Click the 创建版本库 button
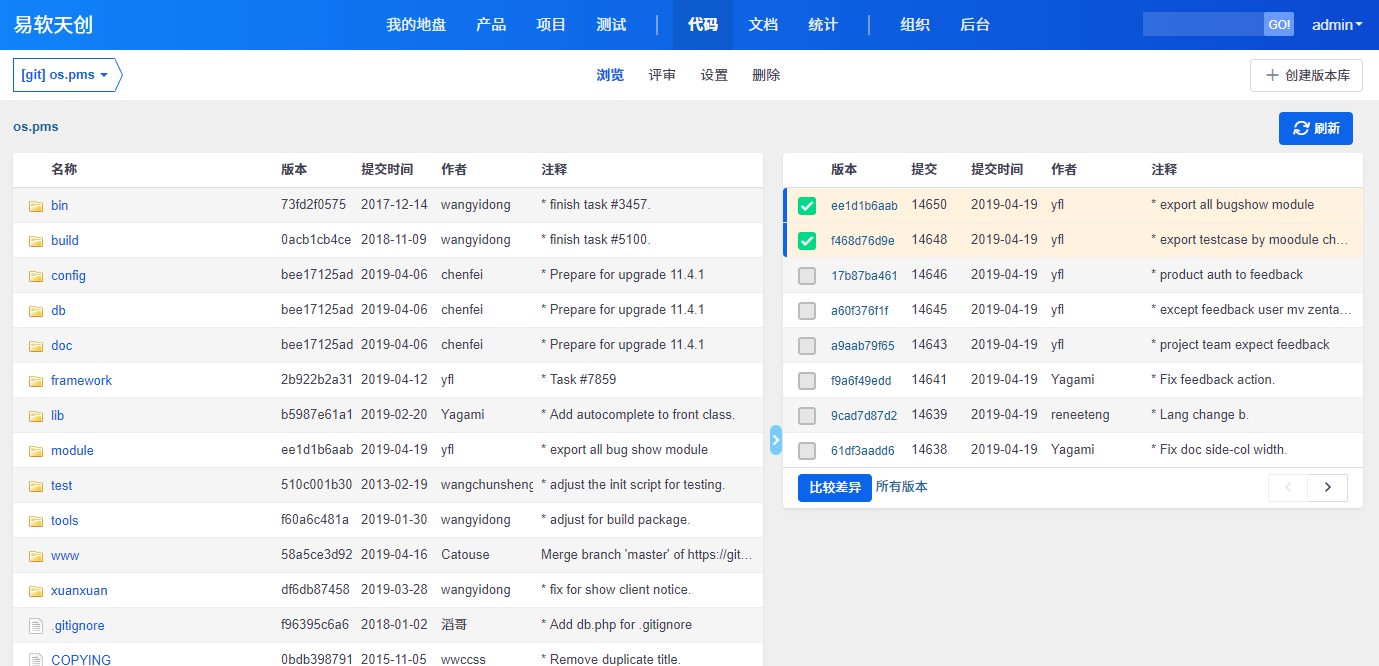Viewport: 1379px width, 666px height. pos(1306,75)
